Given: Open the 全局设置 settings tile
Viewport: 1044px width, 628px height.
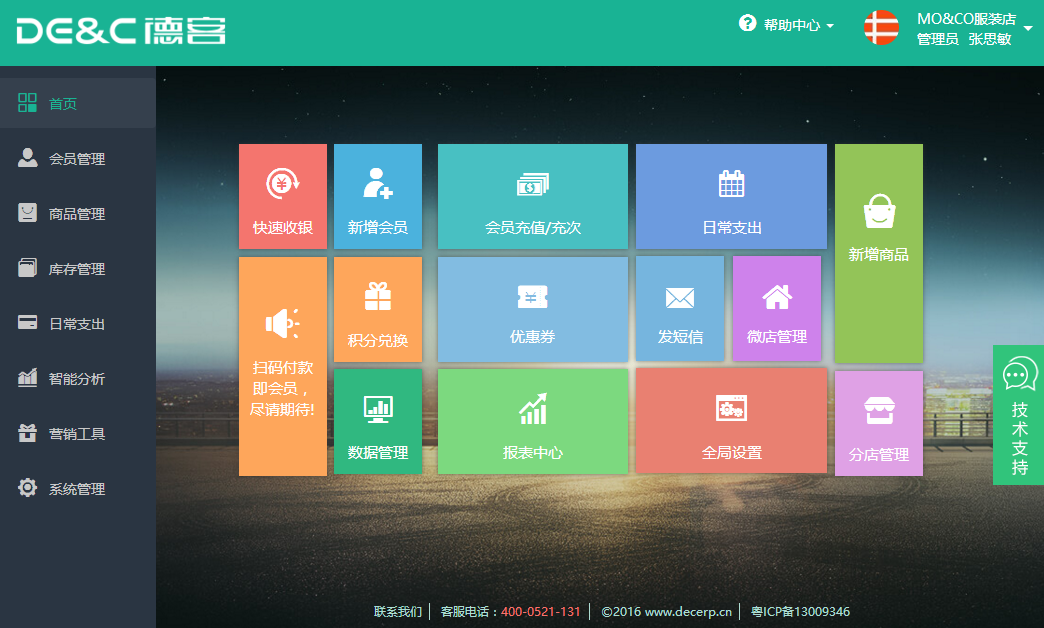Looking at the screenshot, I should pos(731,422).
